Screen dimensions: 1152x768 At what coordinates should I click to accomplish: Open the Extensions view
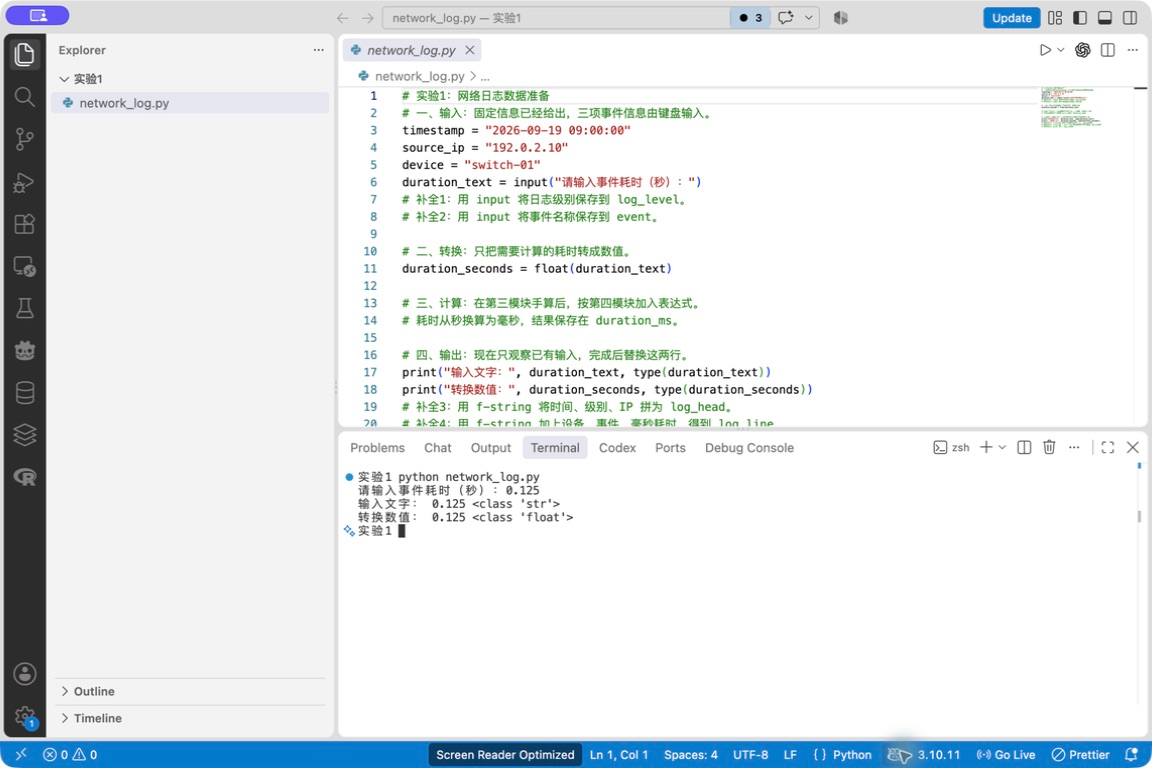click(24, 223)
